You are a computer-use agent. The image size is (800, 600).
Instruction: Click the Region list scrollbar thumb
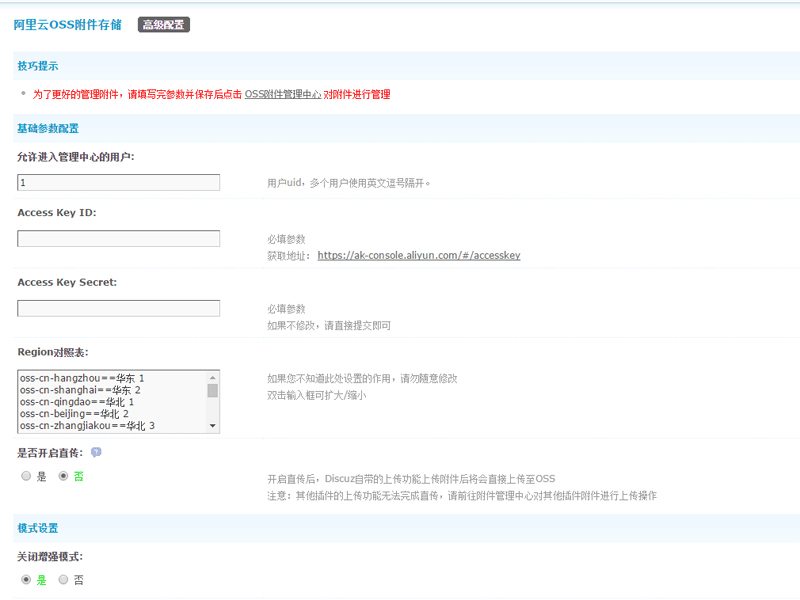(212, 390)
